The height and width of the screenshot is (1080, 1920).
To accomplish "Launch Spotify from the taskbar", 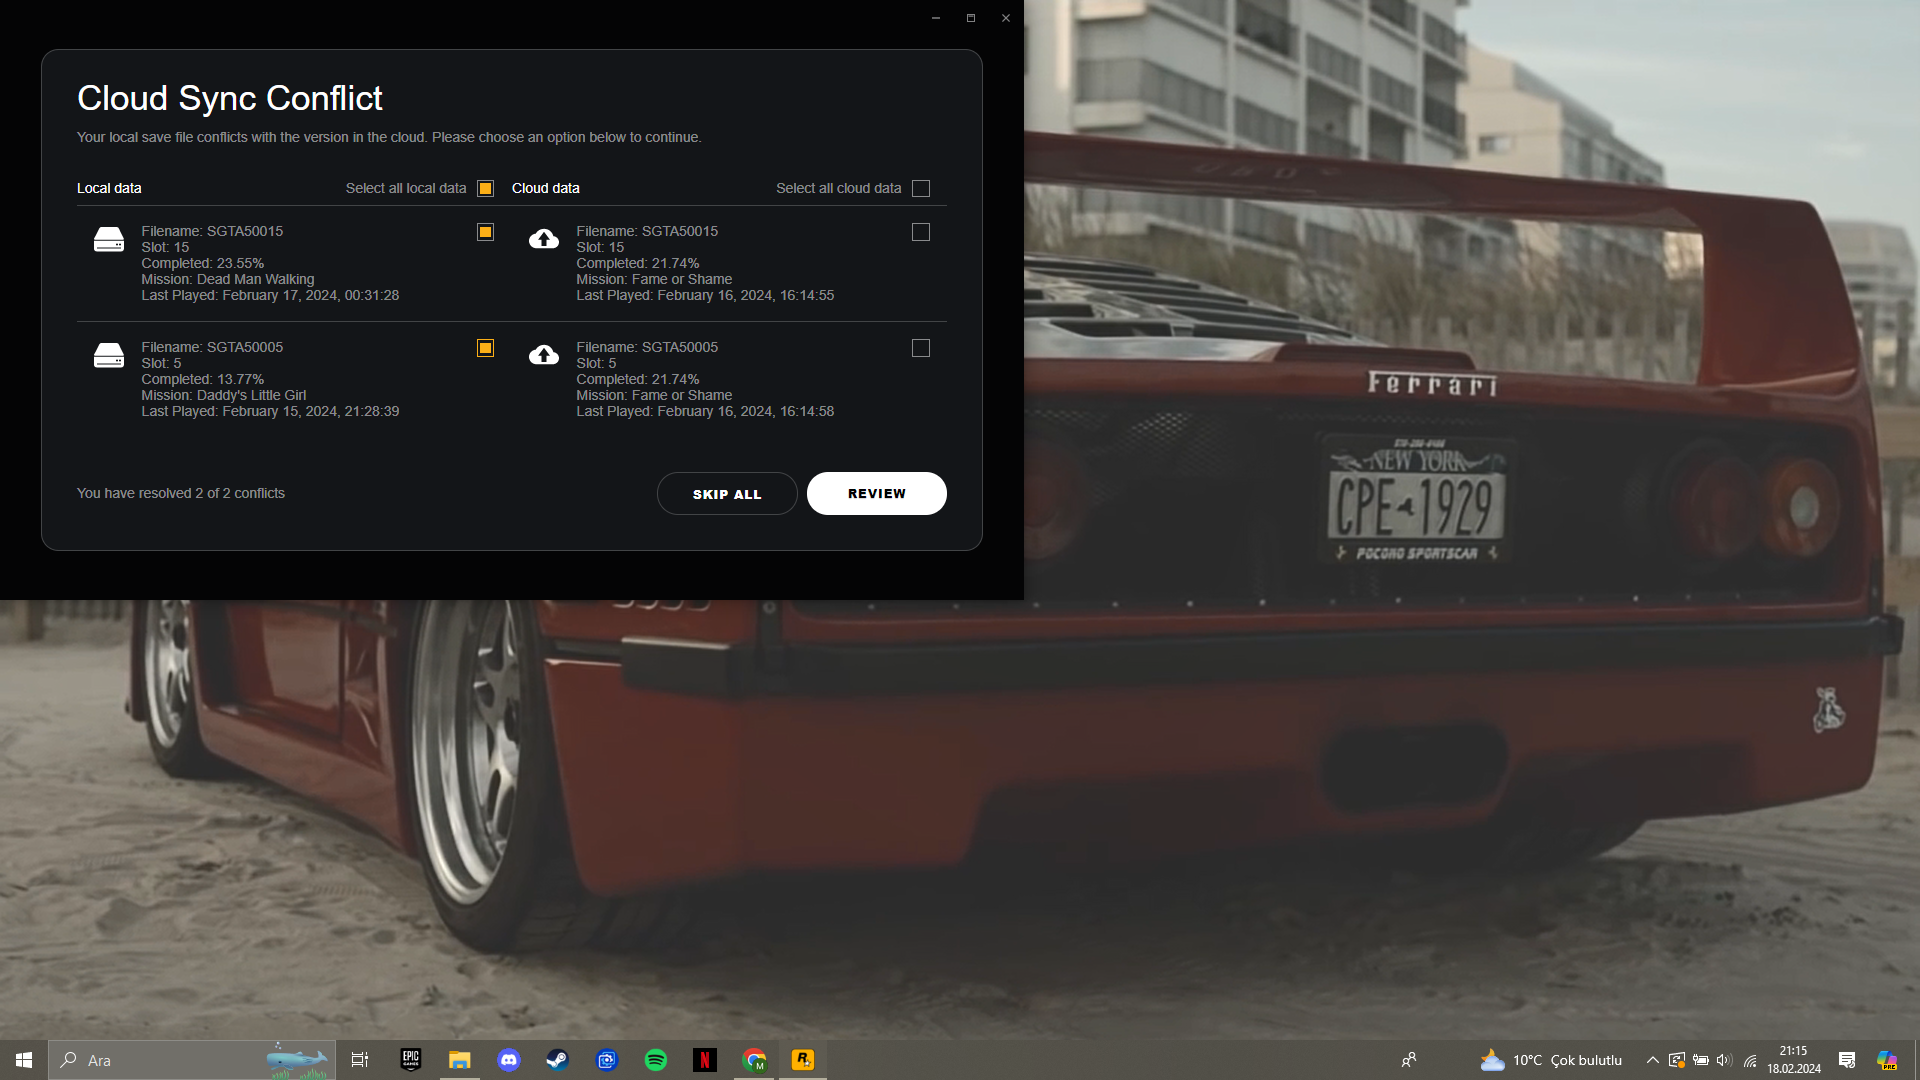I will point(656,1059).
